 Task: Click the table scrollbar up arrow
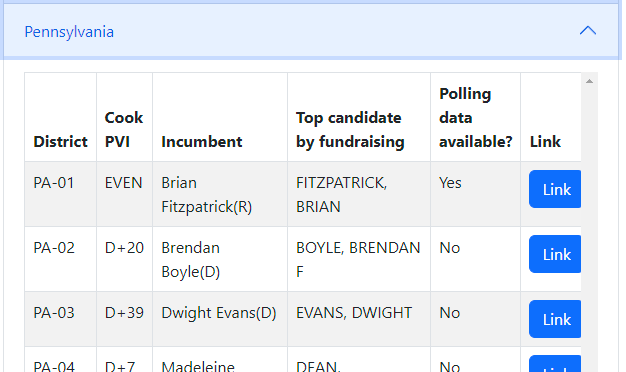[589, 81]
